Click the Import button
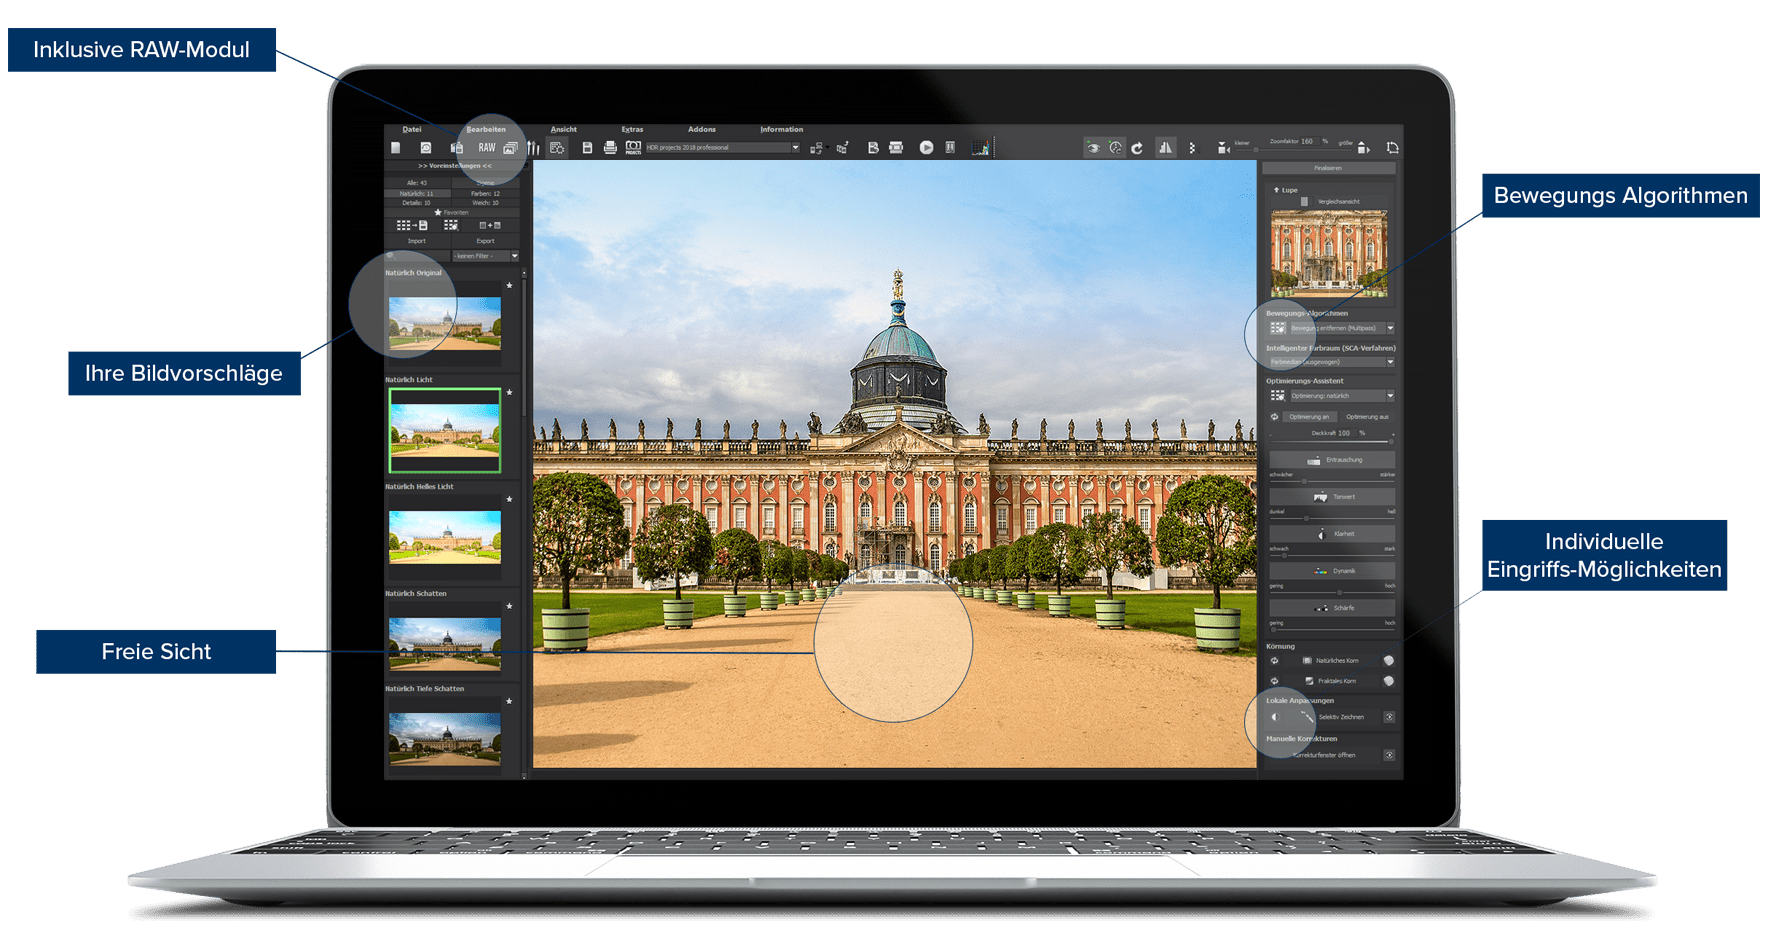 coord(417,241)
